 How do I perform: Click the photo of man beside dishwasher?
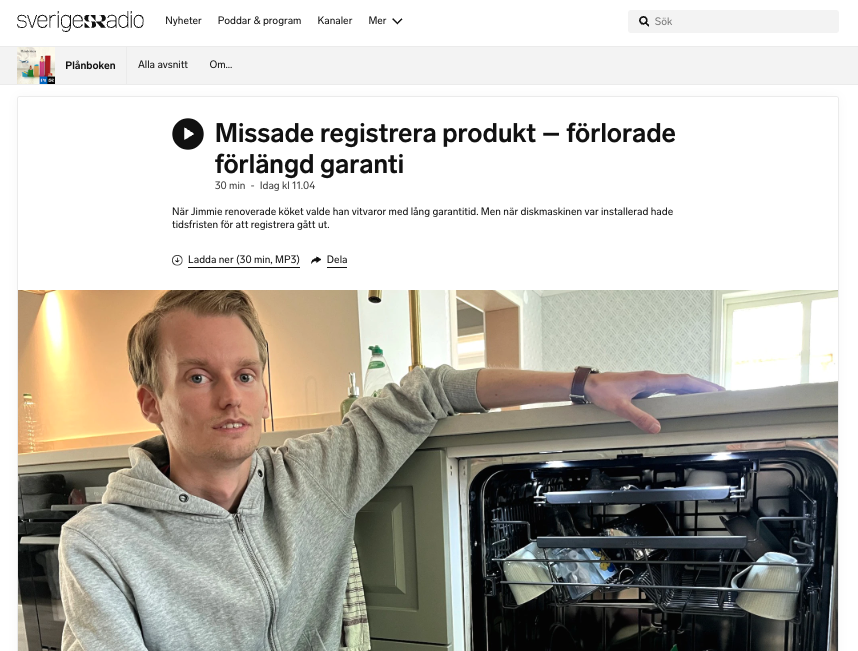click(428, 470)
